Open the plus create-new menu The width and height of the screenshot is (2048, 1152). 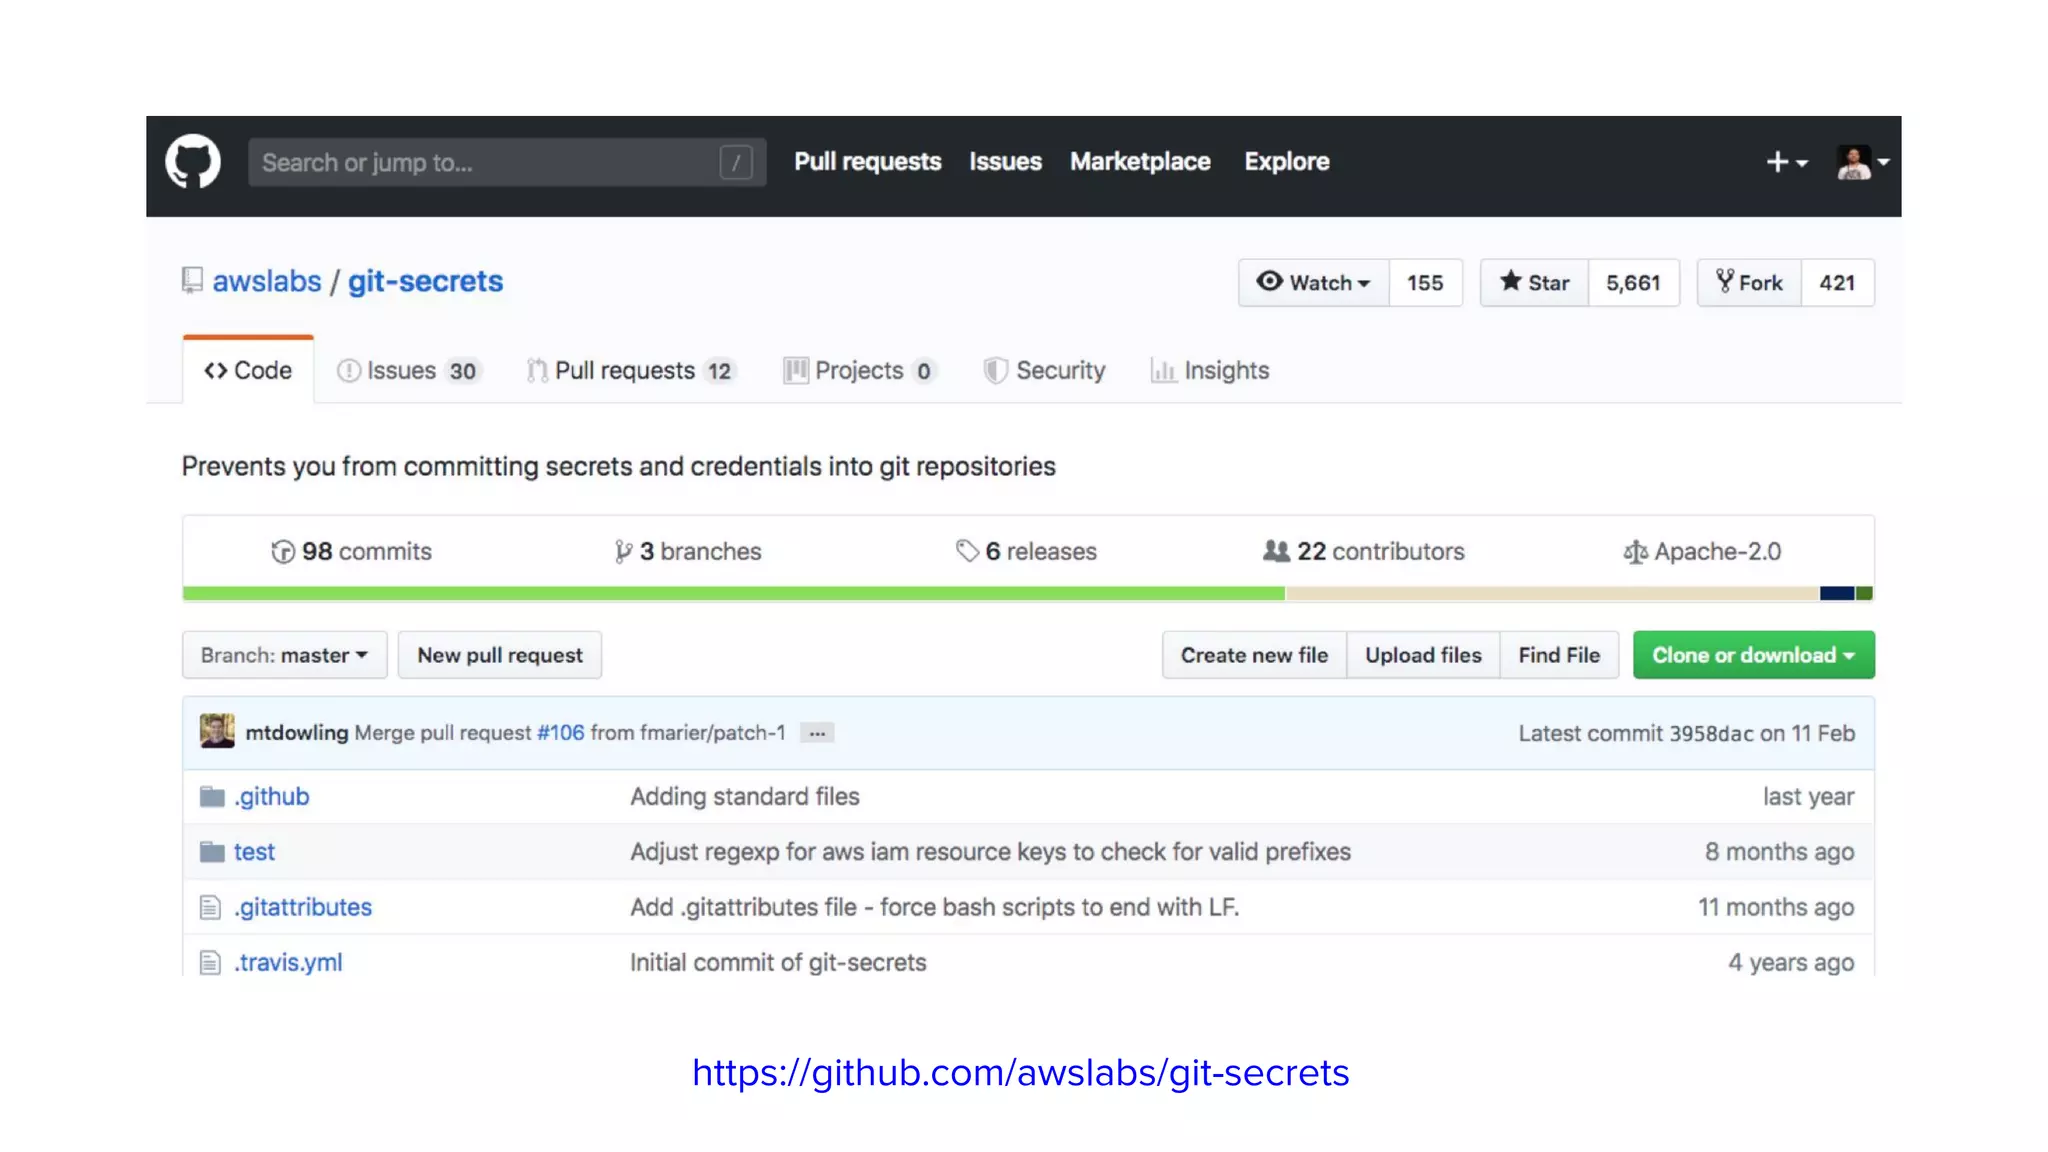click(x=1786, y=162)
